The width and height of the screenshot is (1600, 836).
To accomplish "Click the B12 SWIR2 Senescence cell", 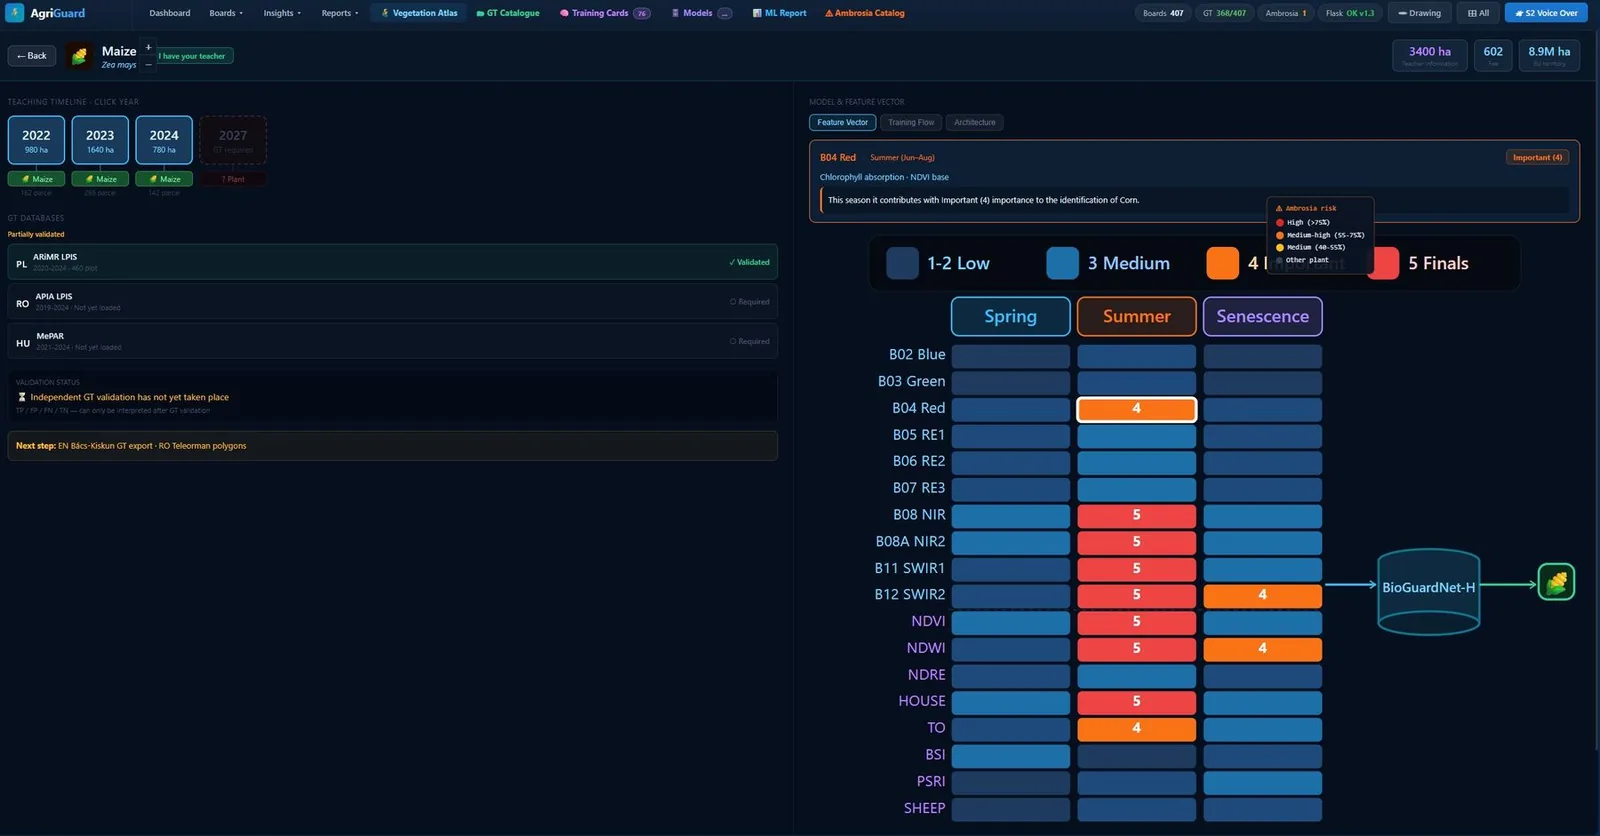I will coord(1262,595).
